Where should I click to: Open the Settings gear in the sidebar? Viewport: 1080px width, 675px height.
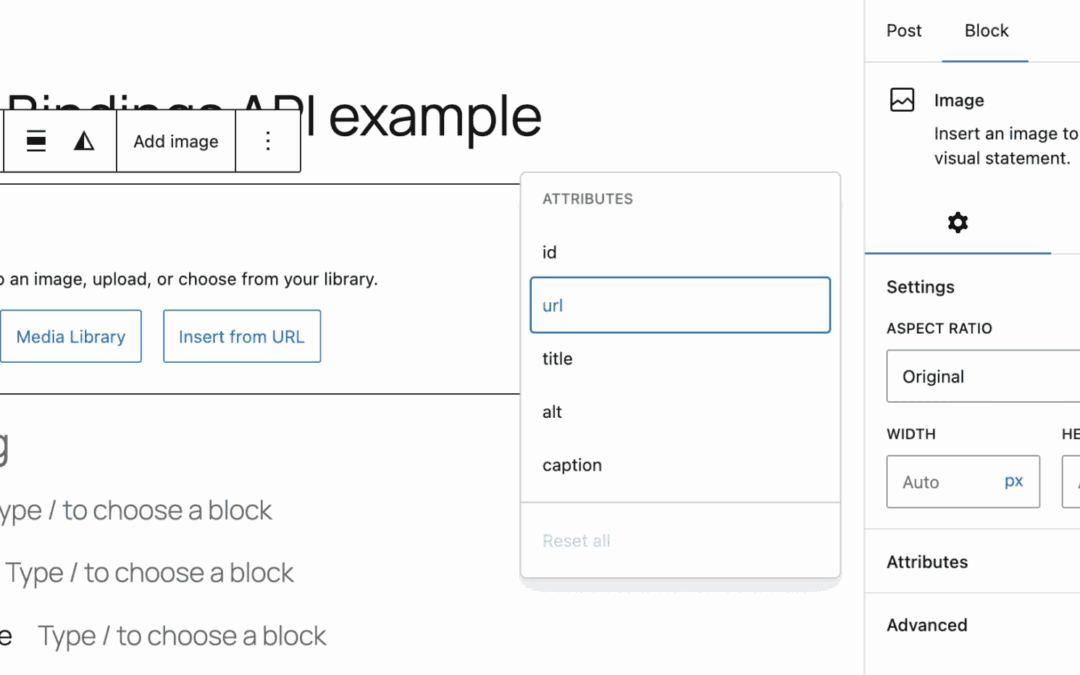click(x=957, y=222)
